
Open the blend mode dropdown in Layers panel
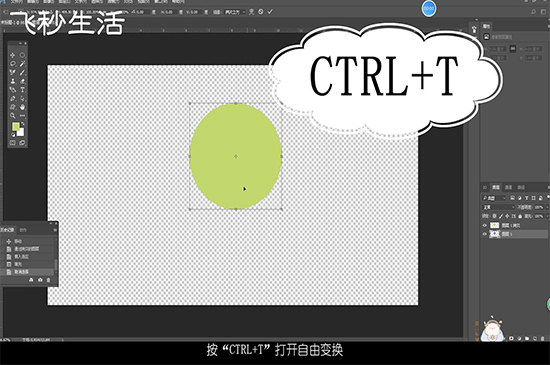click(x=498, y=207)
